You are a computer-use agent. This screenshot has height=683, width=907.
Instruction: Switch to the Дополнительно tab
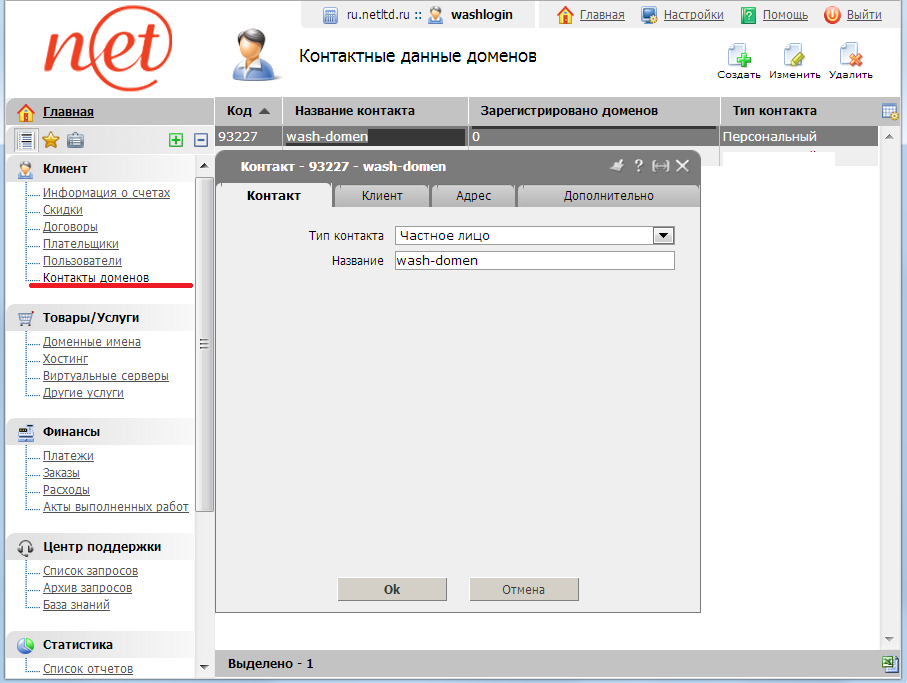608,196
